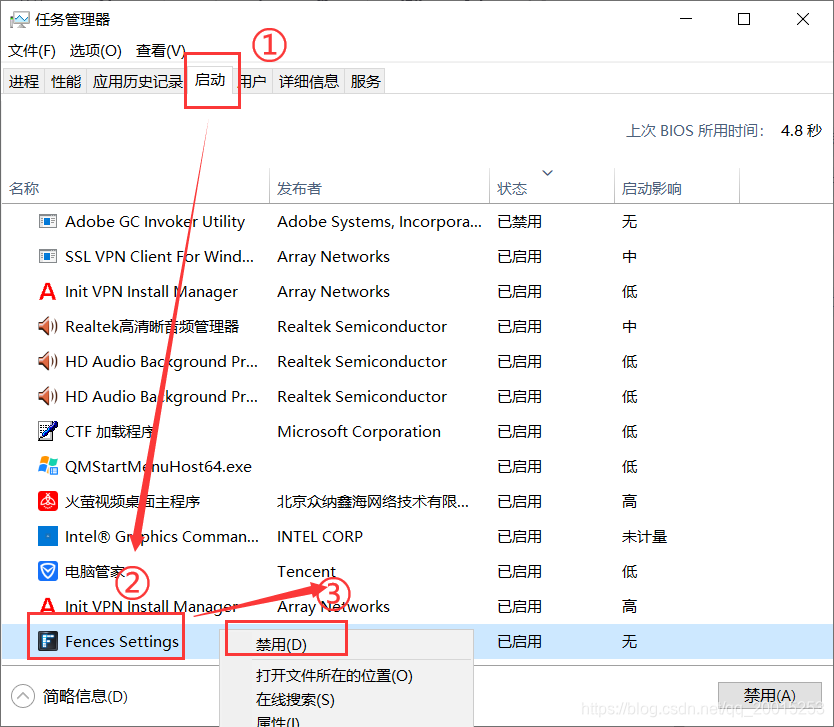The height and width of the screenshot is (727, 834).
Task: Select the SSL VPN Client For Wind... entry
Action: [159, 256]
